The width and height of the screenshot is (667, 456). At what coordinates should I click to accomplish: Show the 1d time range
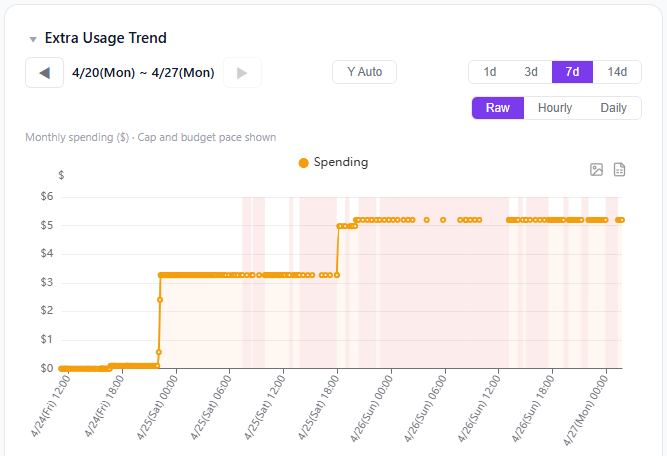point(490,72)
